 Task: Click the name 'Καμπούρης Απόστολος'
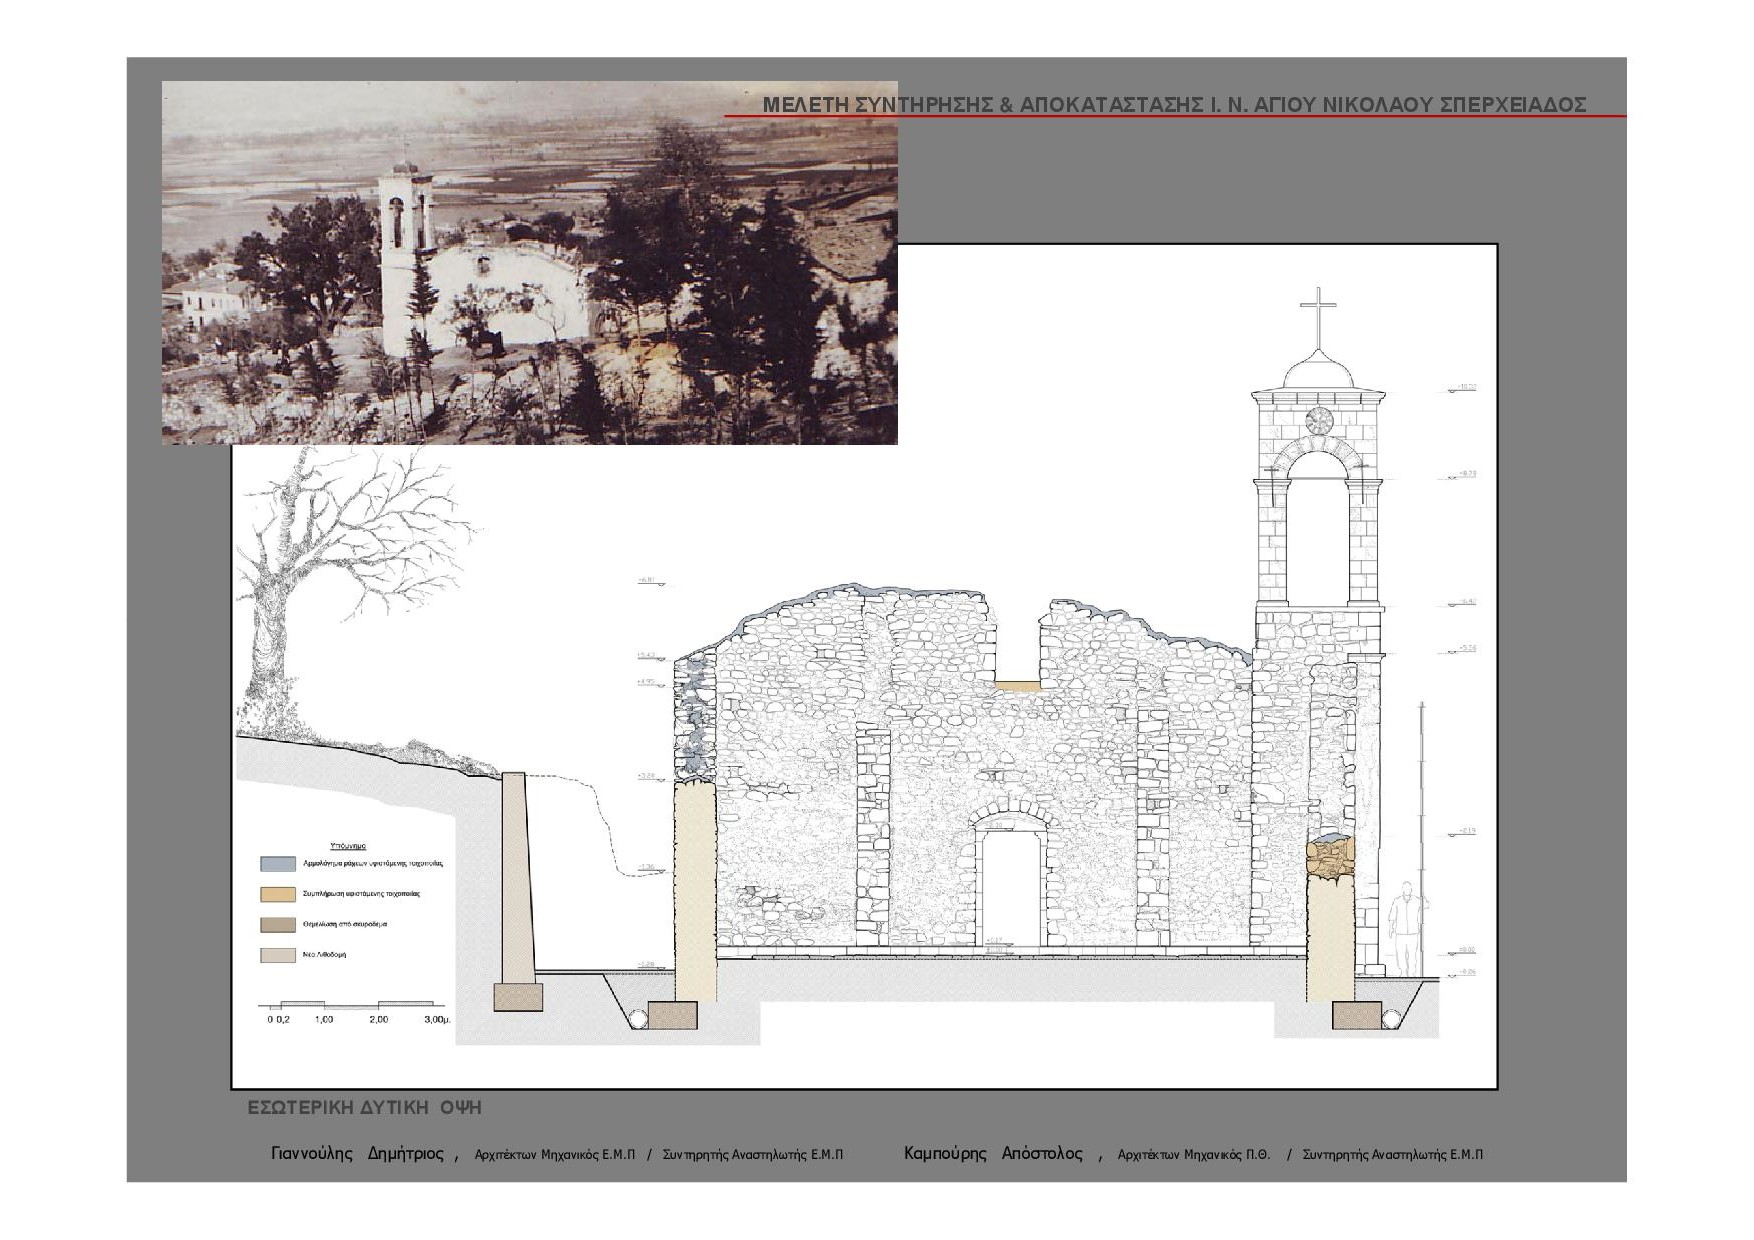coord(993,1154)
